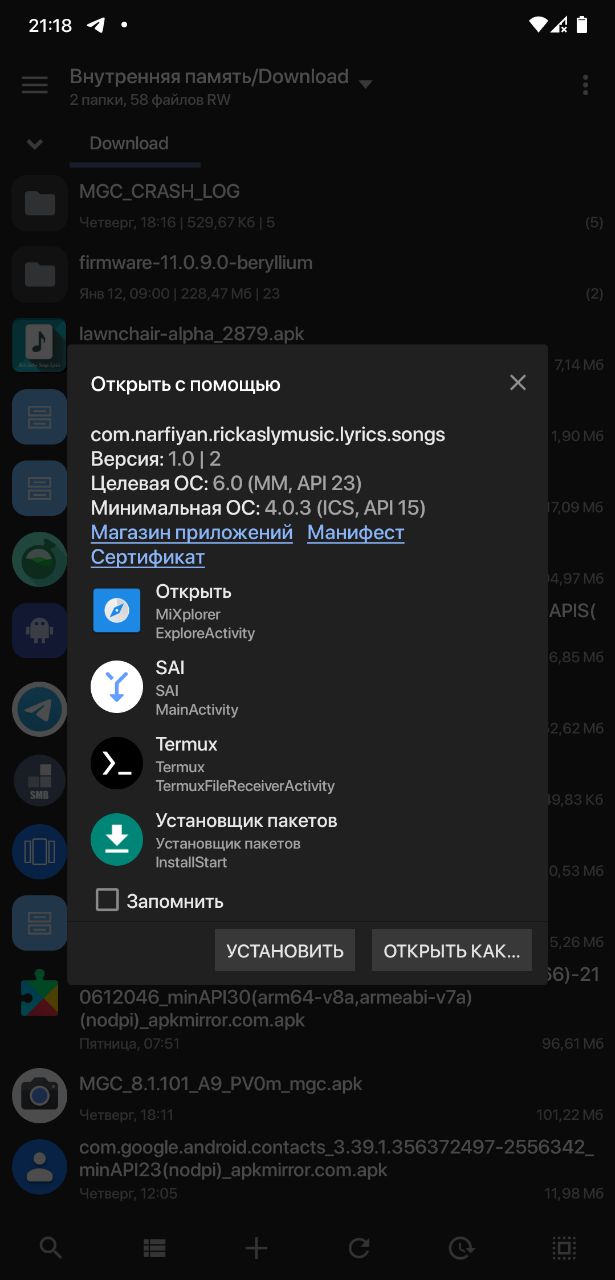Tap the ОТКРЫТЬ КАК... button
Screen dimensions: 615x1280
pyautogui.click(x=452, y=950)
